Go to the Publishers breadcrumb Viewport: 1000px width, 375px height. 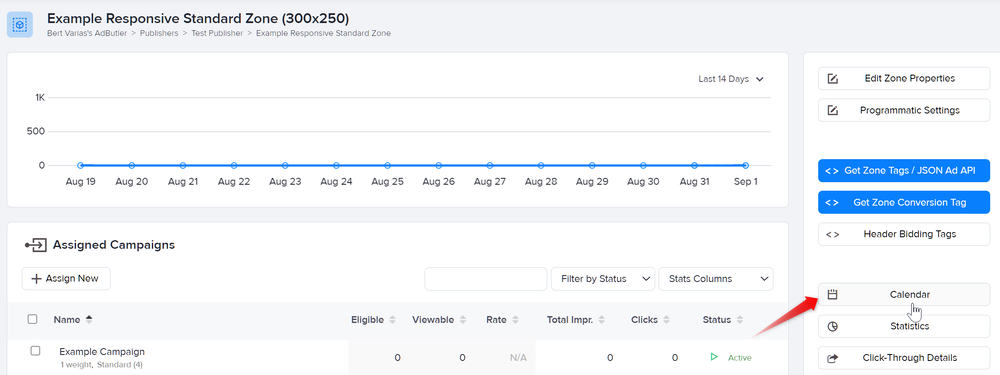[x=159, y=33]
